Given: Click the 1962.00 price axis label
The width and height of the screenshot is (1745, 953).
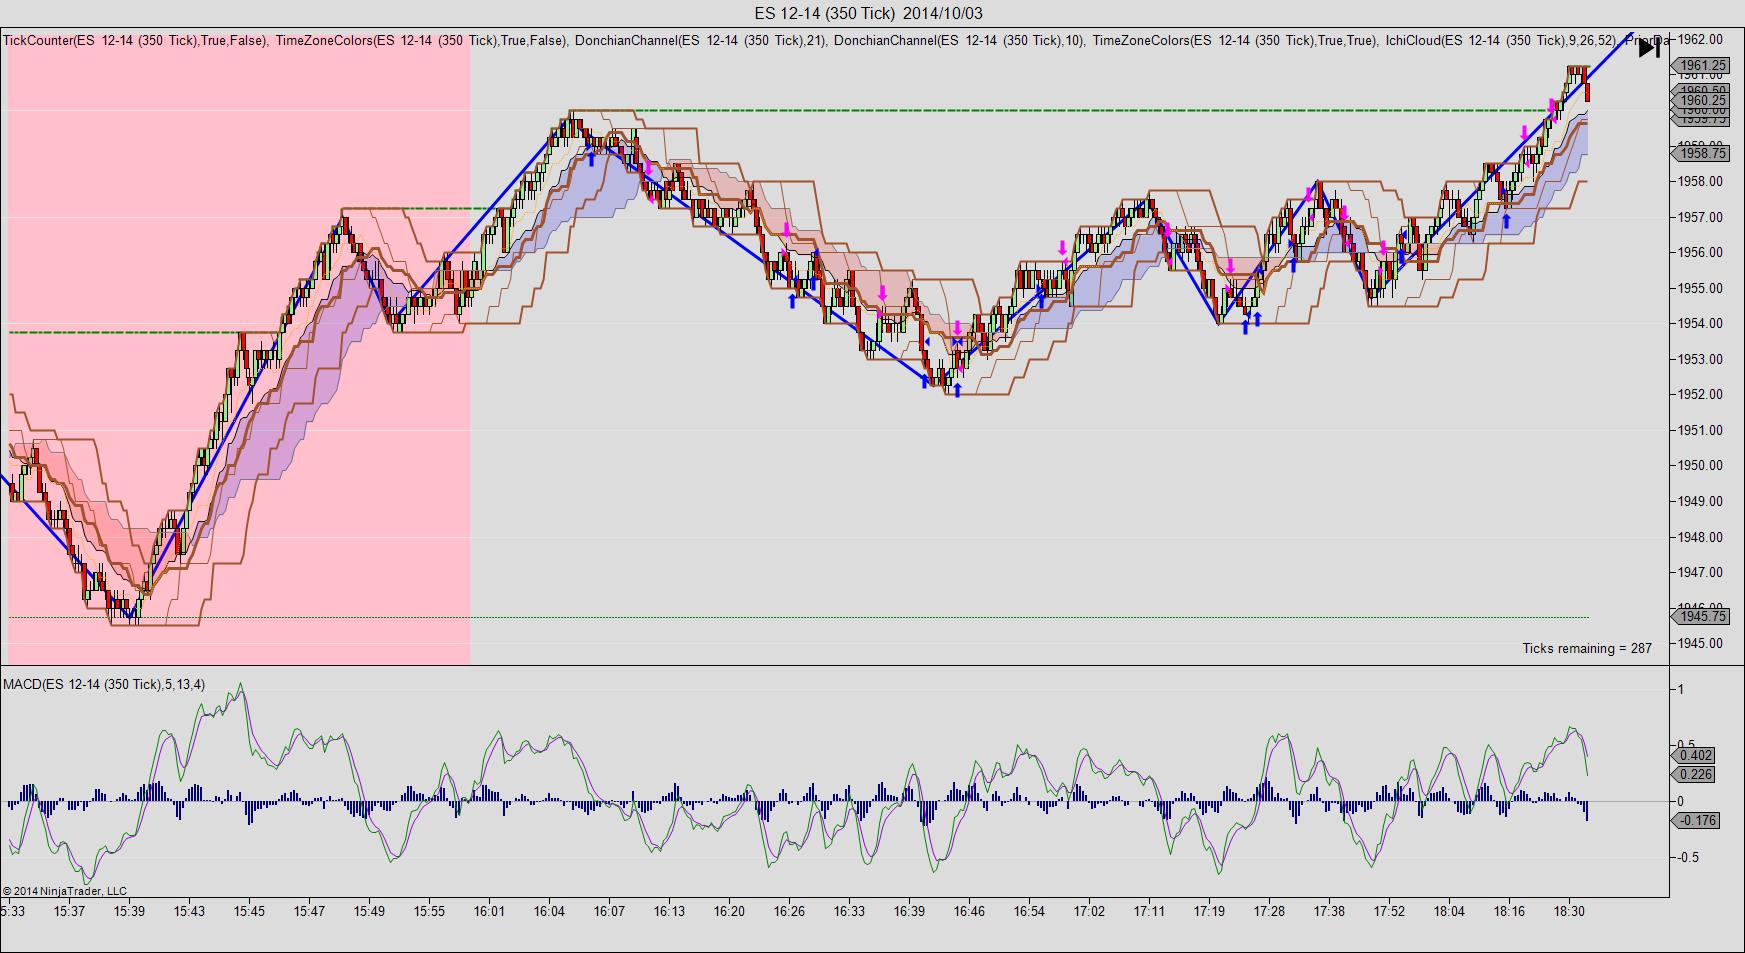Looking at the screenshot, I should (1701, 40).
